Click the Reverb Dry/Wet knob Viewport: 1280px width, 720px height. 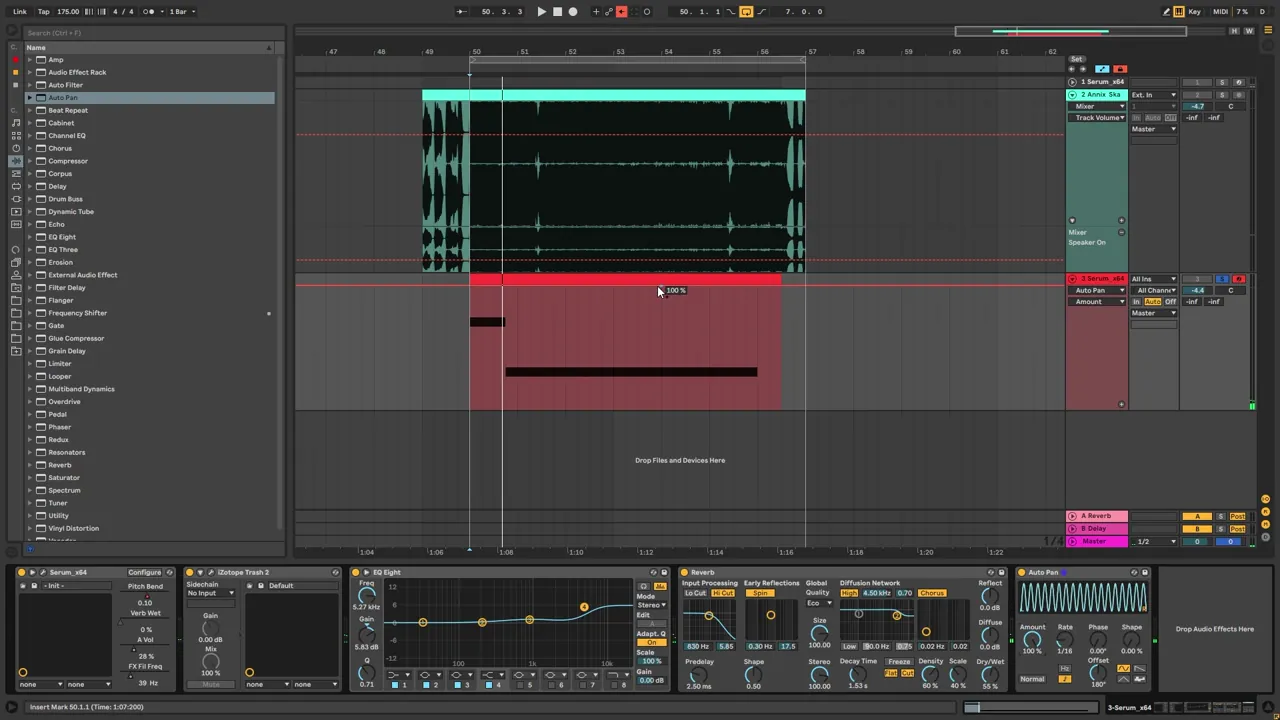[990, 674]
